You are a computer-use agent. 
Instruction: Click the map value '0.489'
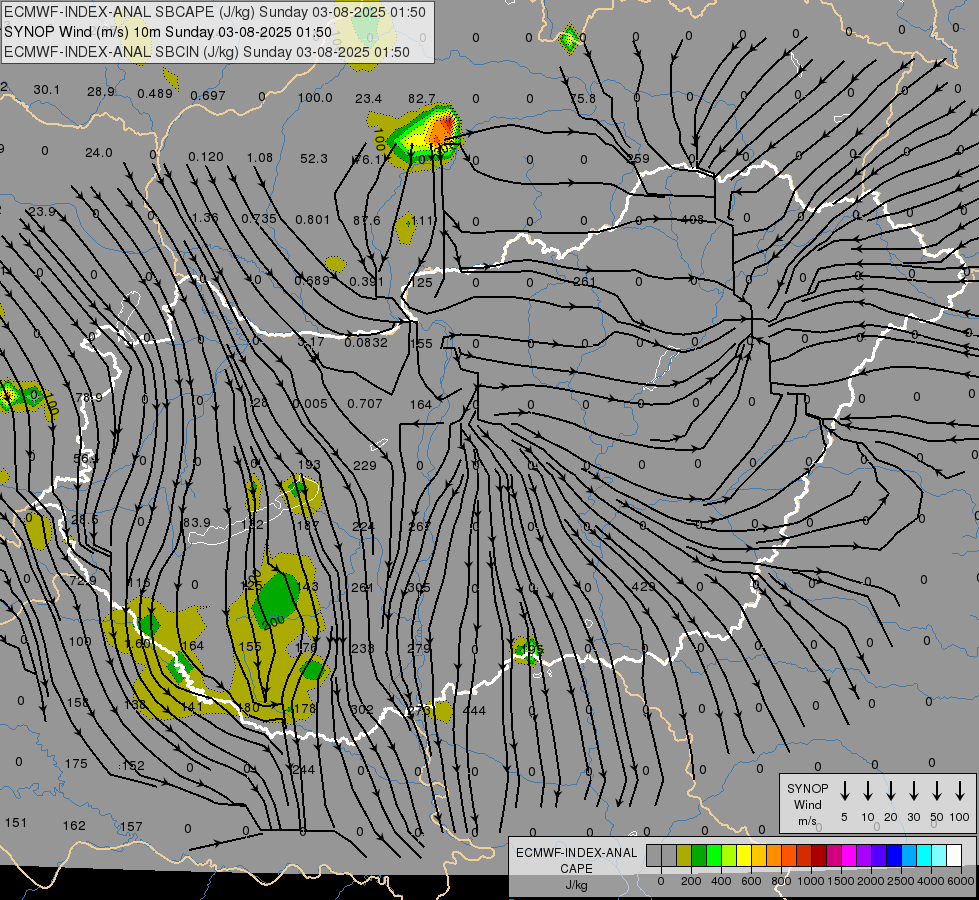point(155,94)
